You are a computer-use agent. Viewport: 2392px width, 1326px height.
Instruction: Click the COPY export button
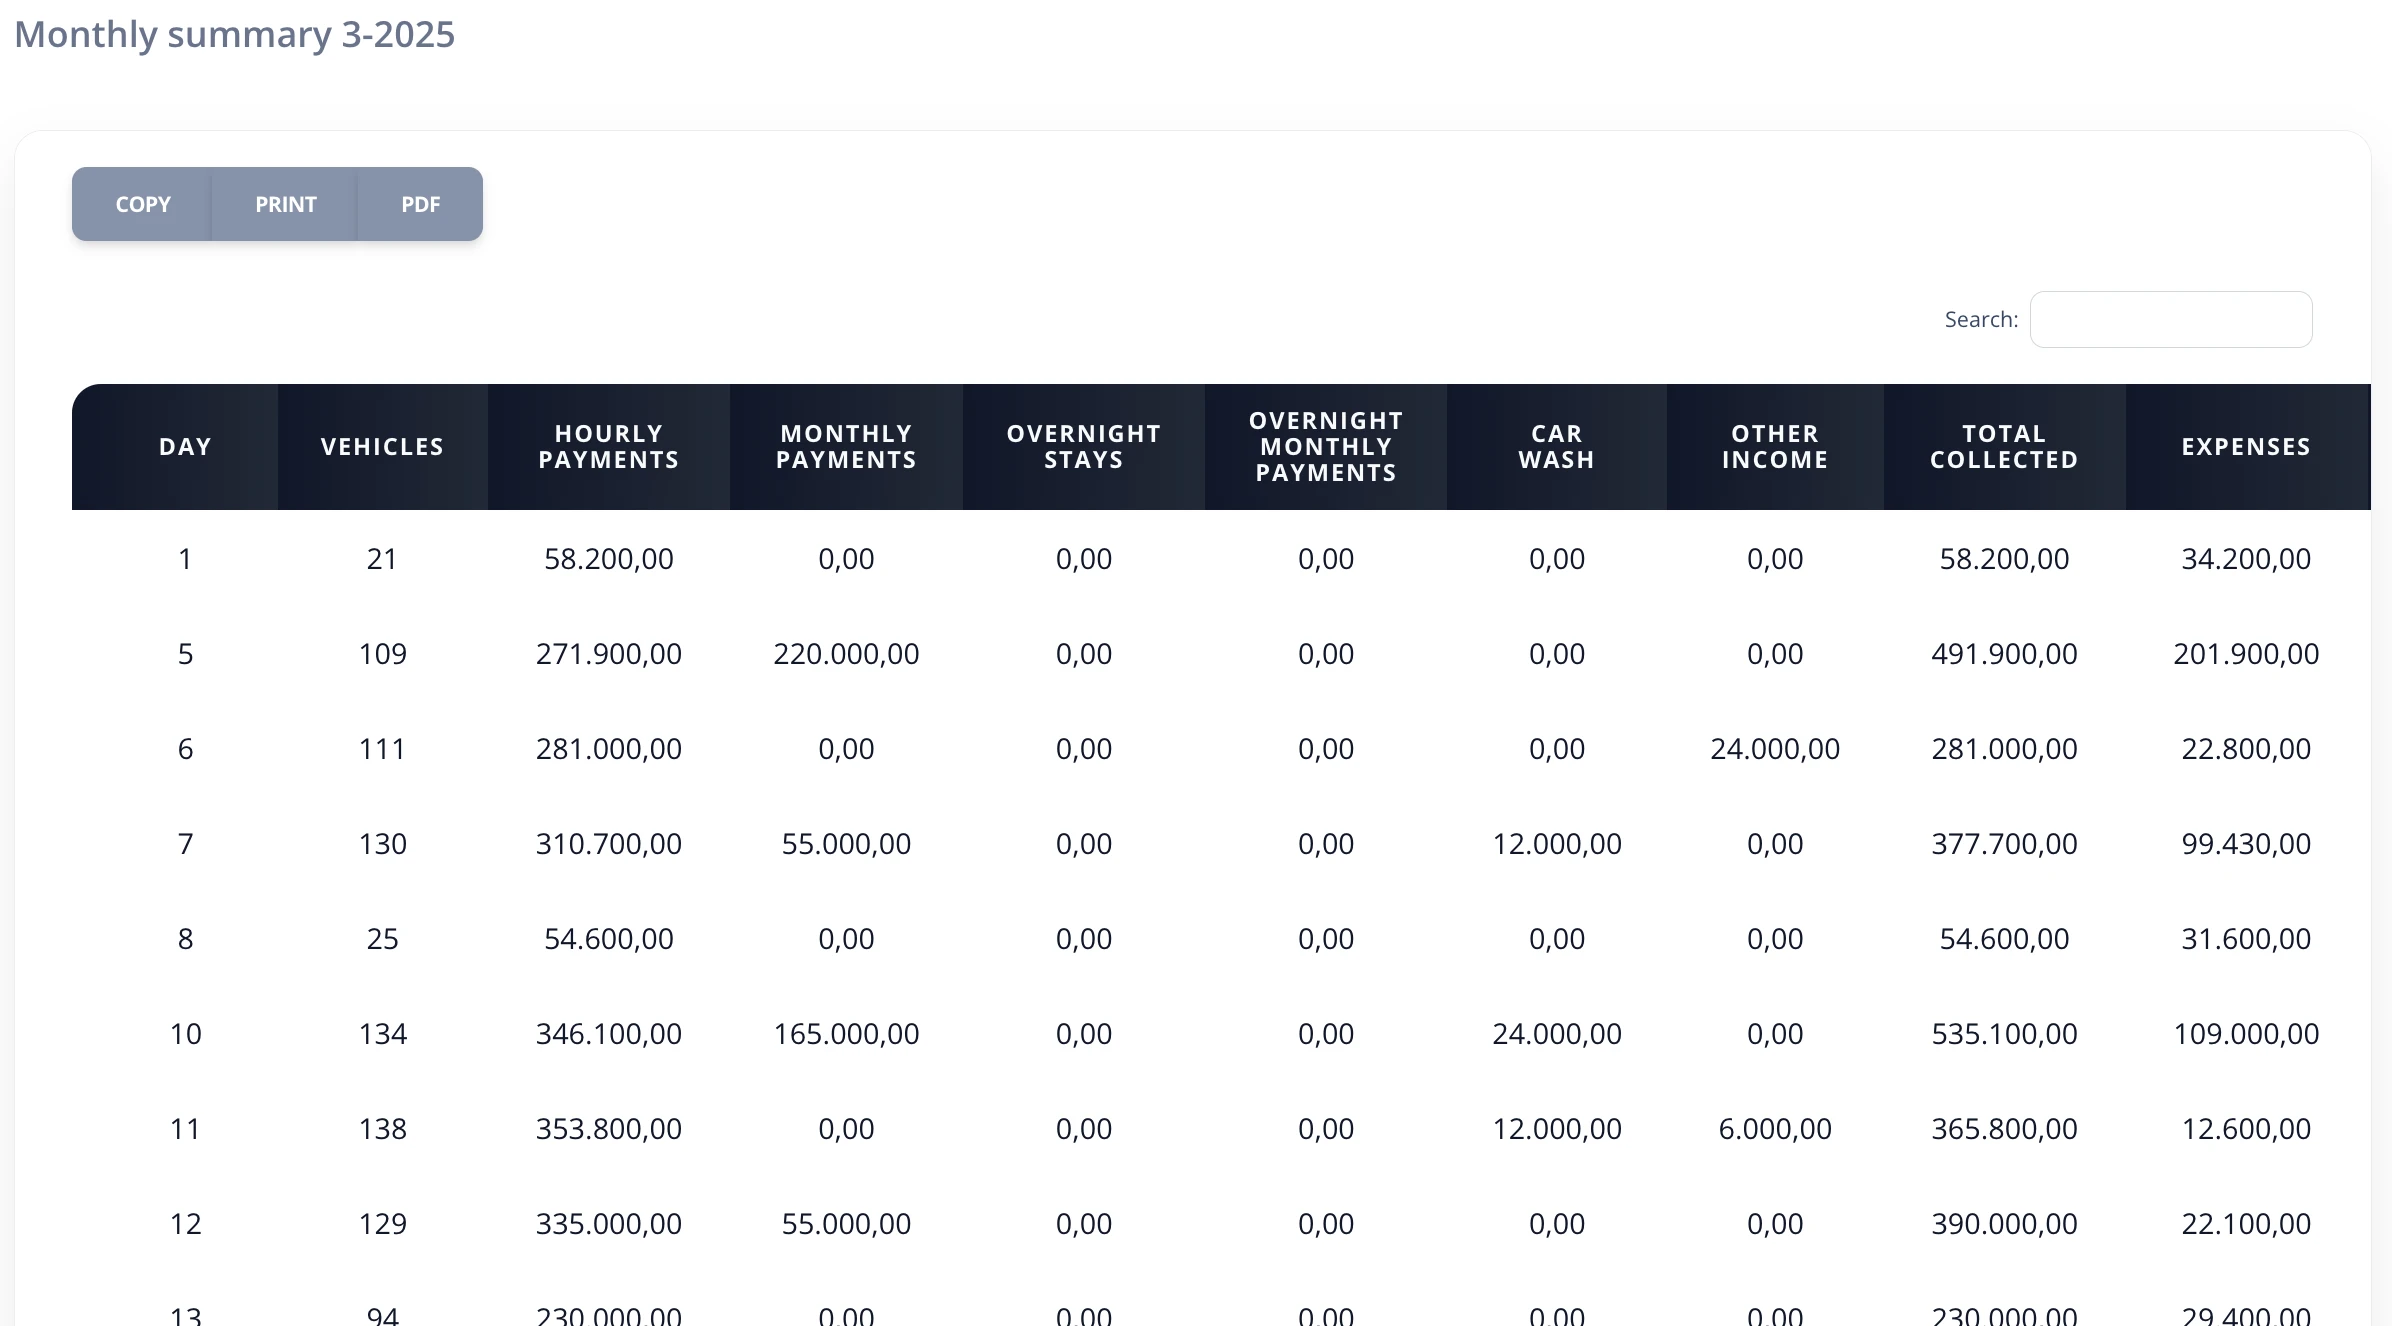(142, 204)
